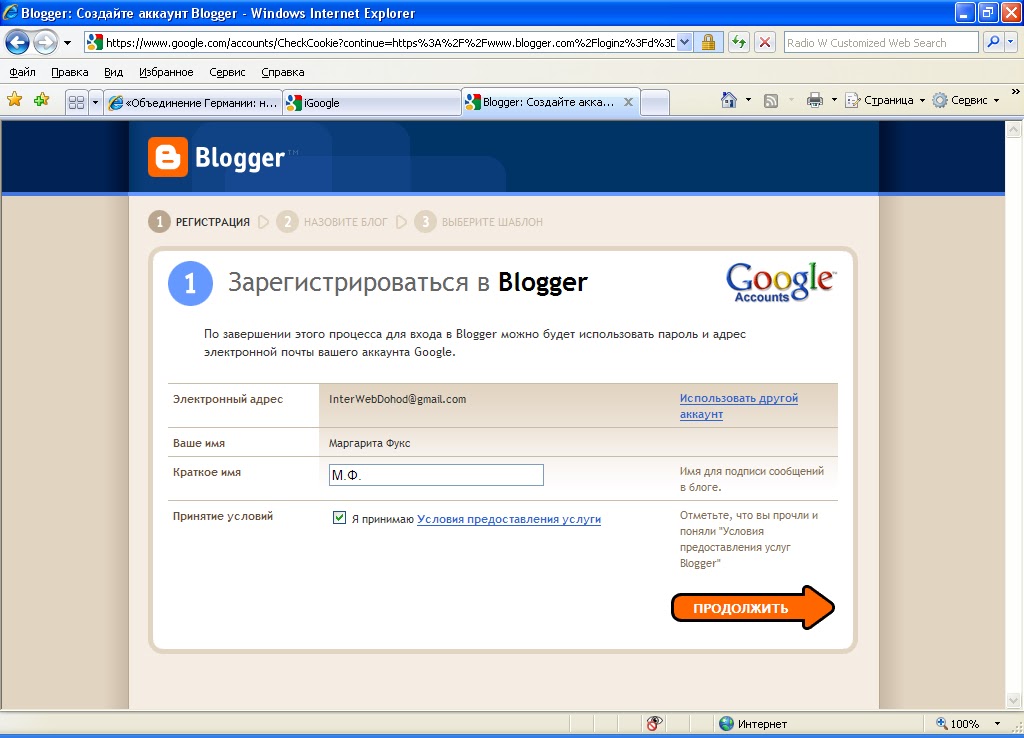The image size is (1024, 738).
Task: Click the Add to Favorites star-plus icon
Action: 41,100
